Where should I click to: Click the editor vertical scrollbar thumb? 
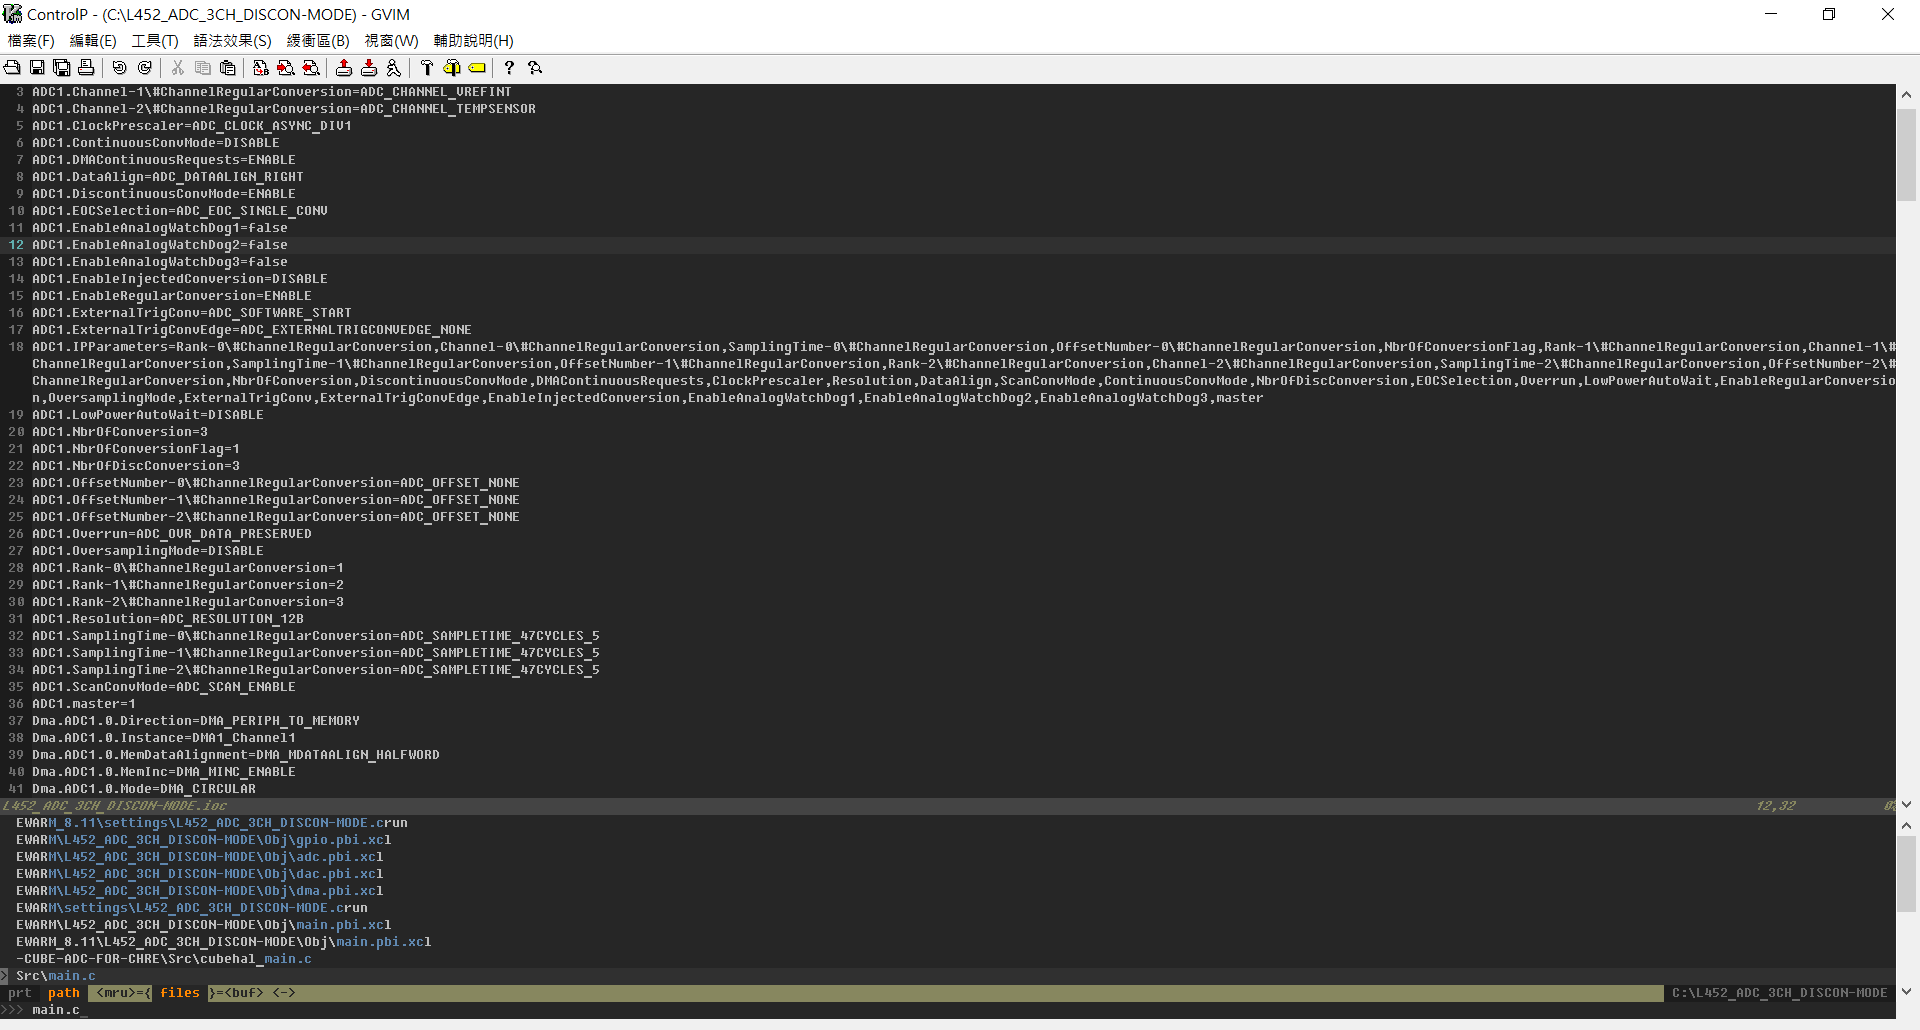click(x=1907, y=154)
